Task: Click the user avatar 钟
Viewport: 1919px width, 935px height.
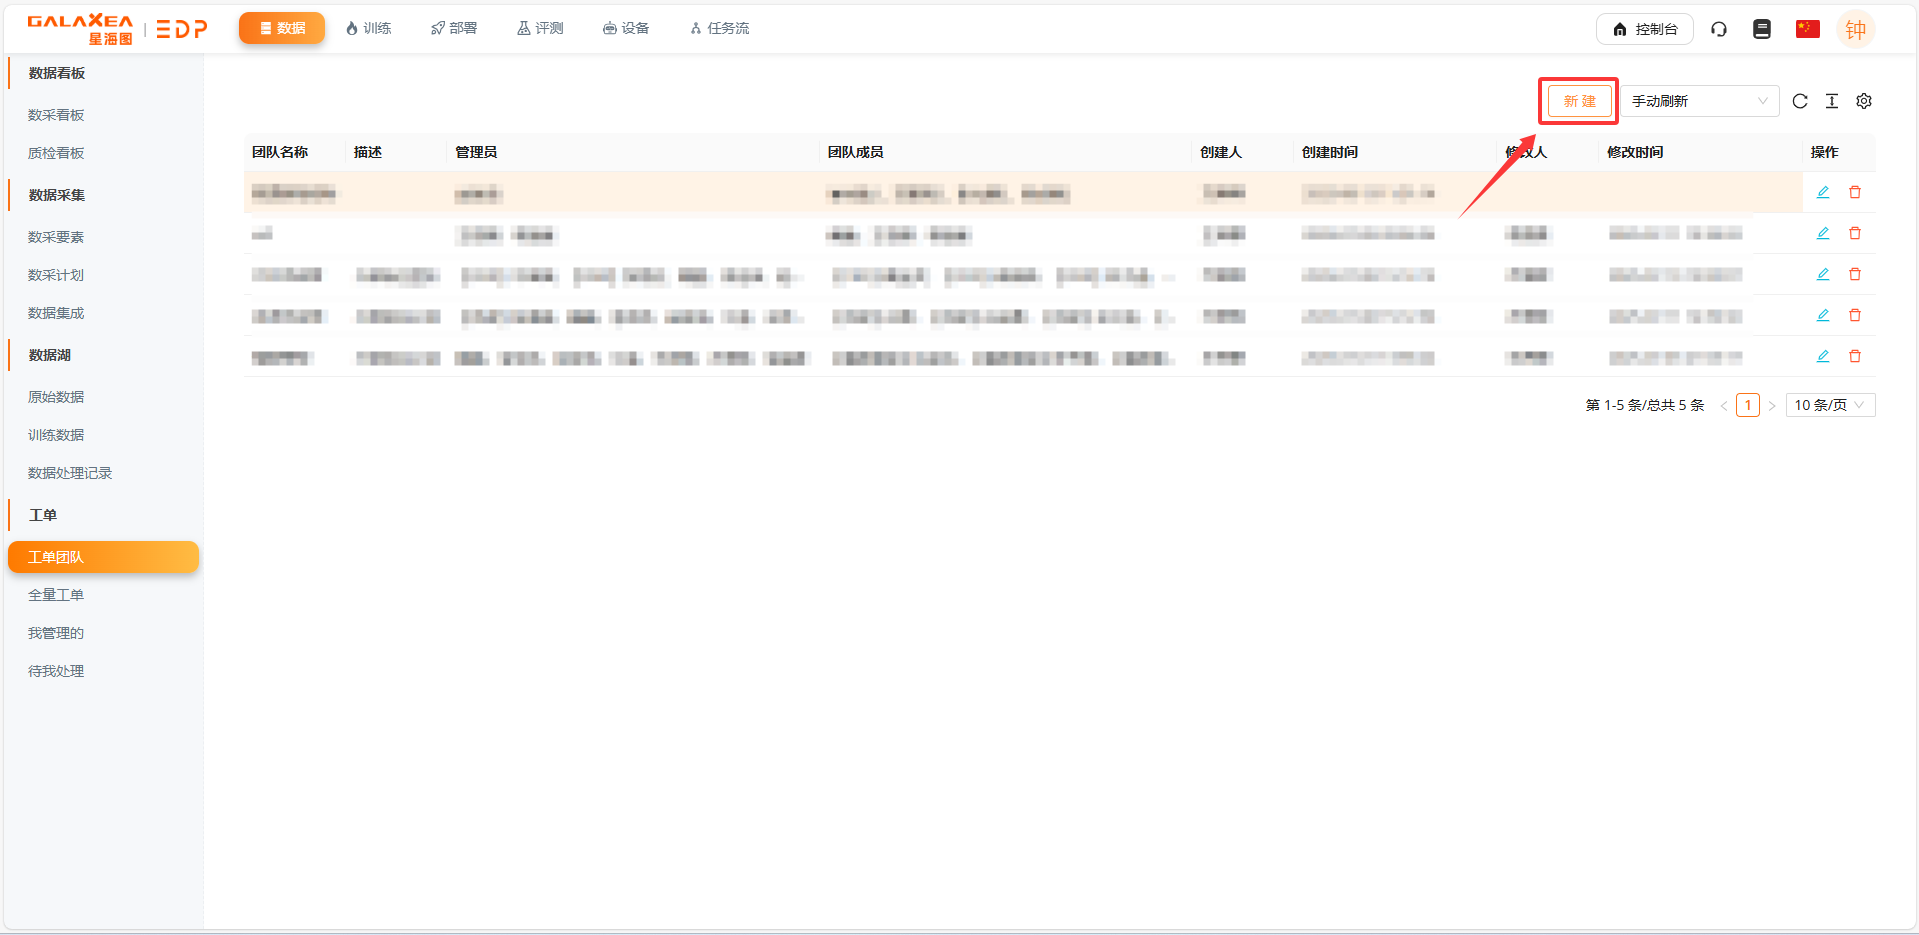Action: (1855, 29)
